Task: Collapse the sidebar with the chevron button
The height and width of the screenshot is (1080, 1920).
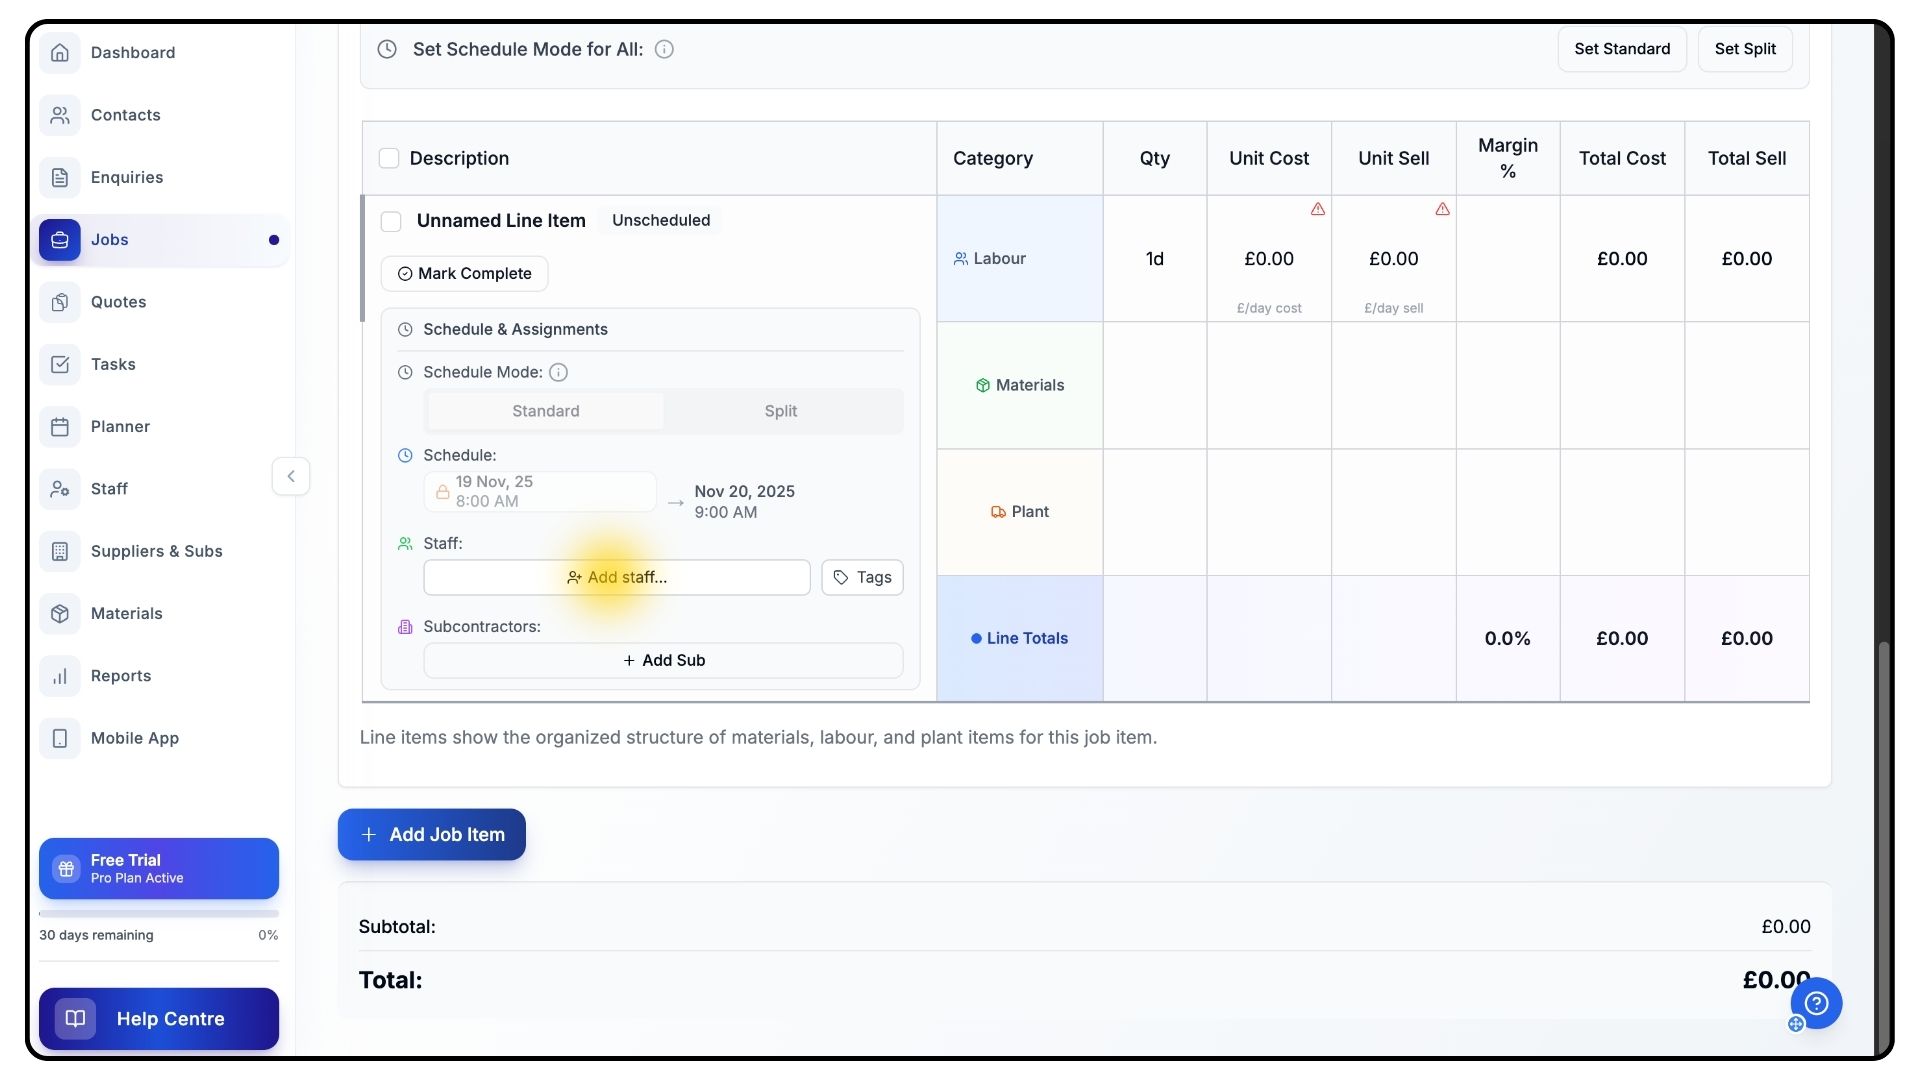Action: tap(291, 476)
